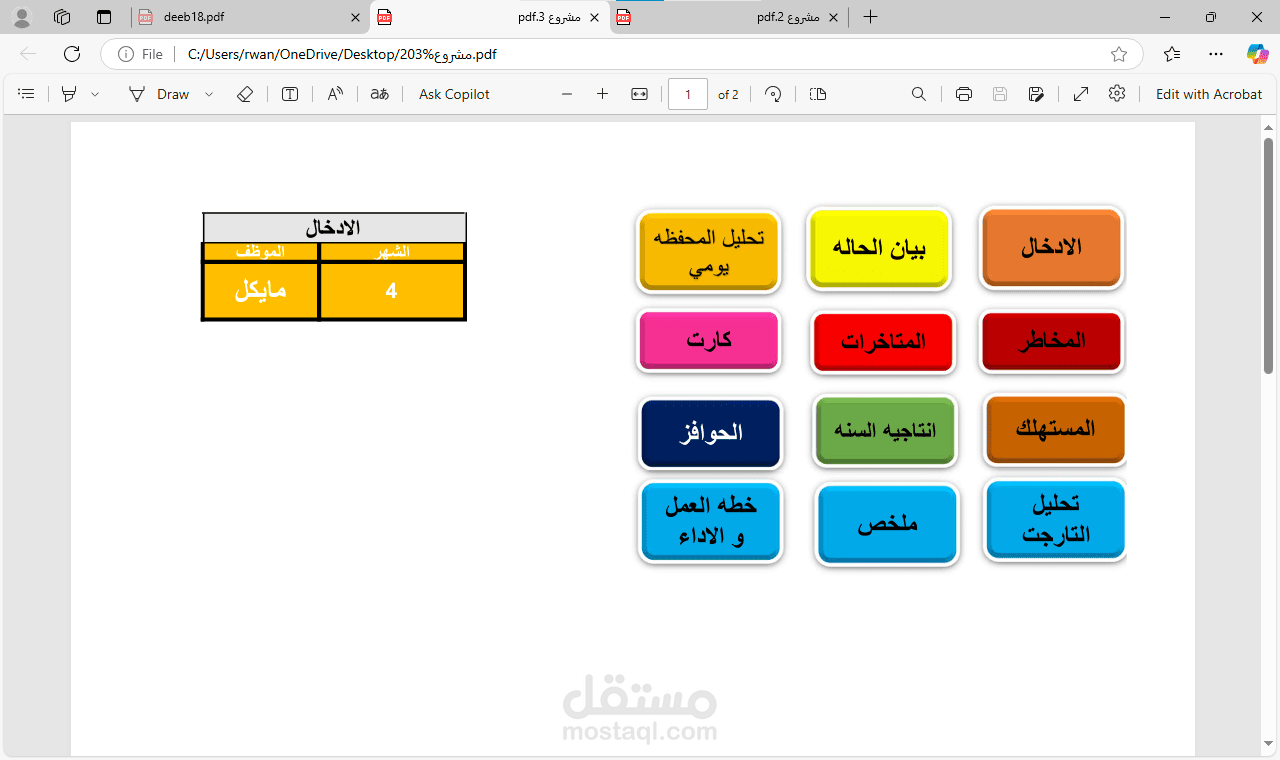Open tab actions menu

coord(104,17)
